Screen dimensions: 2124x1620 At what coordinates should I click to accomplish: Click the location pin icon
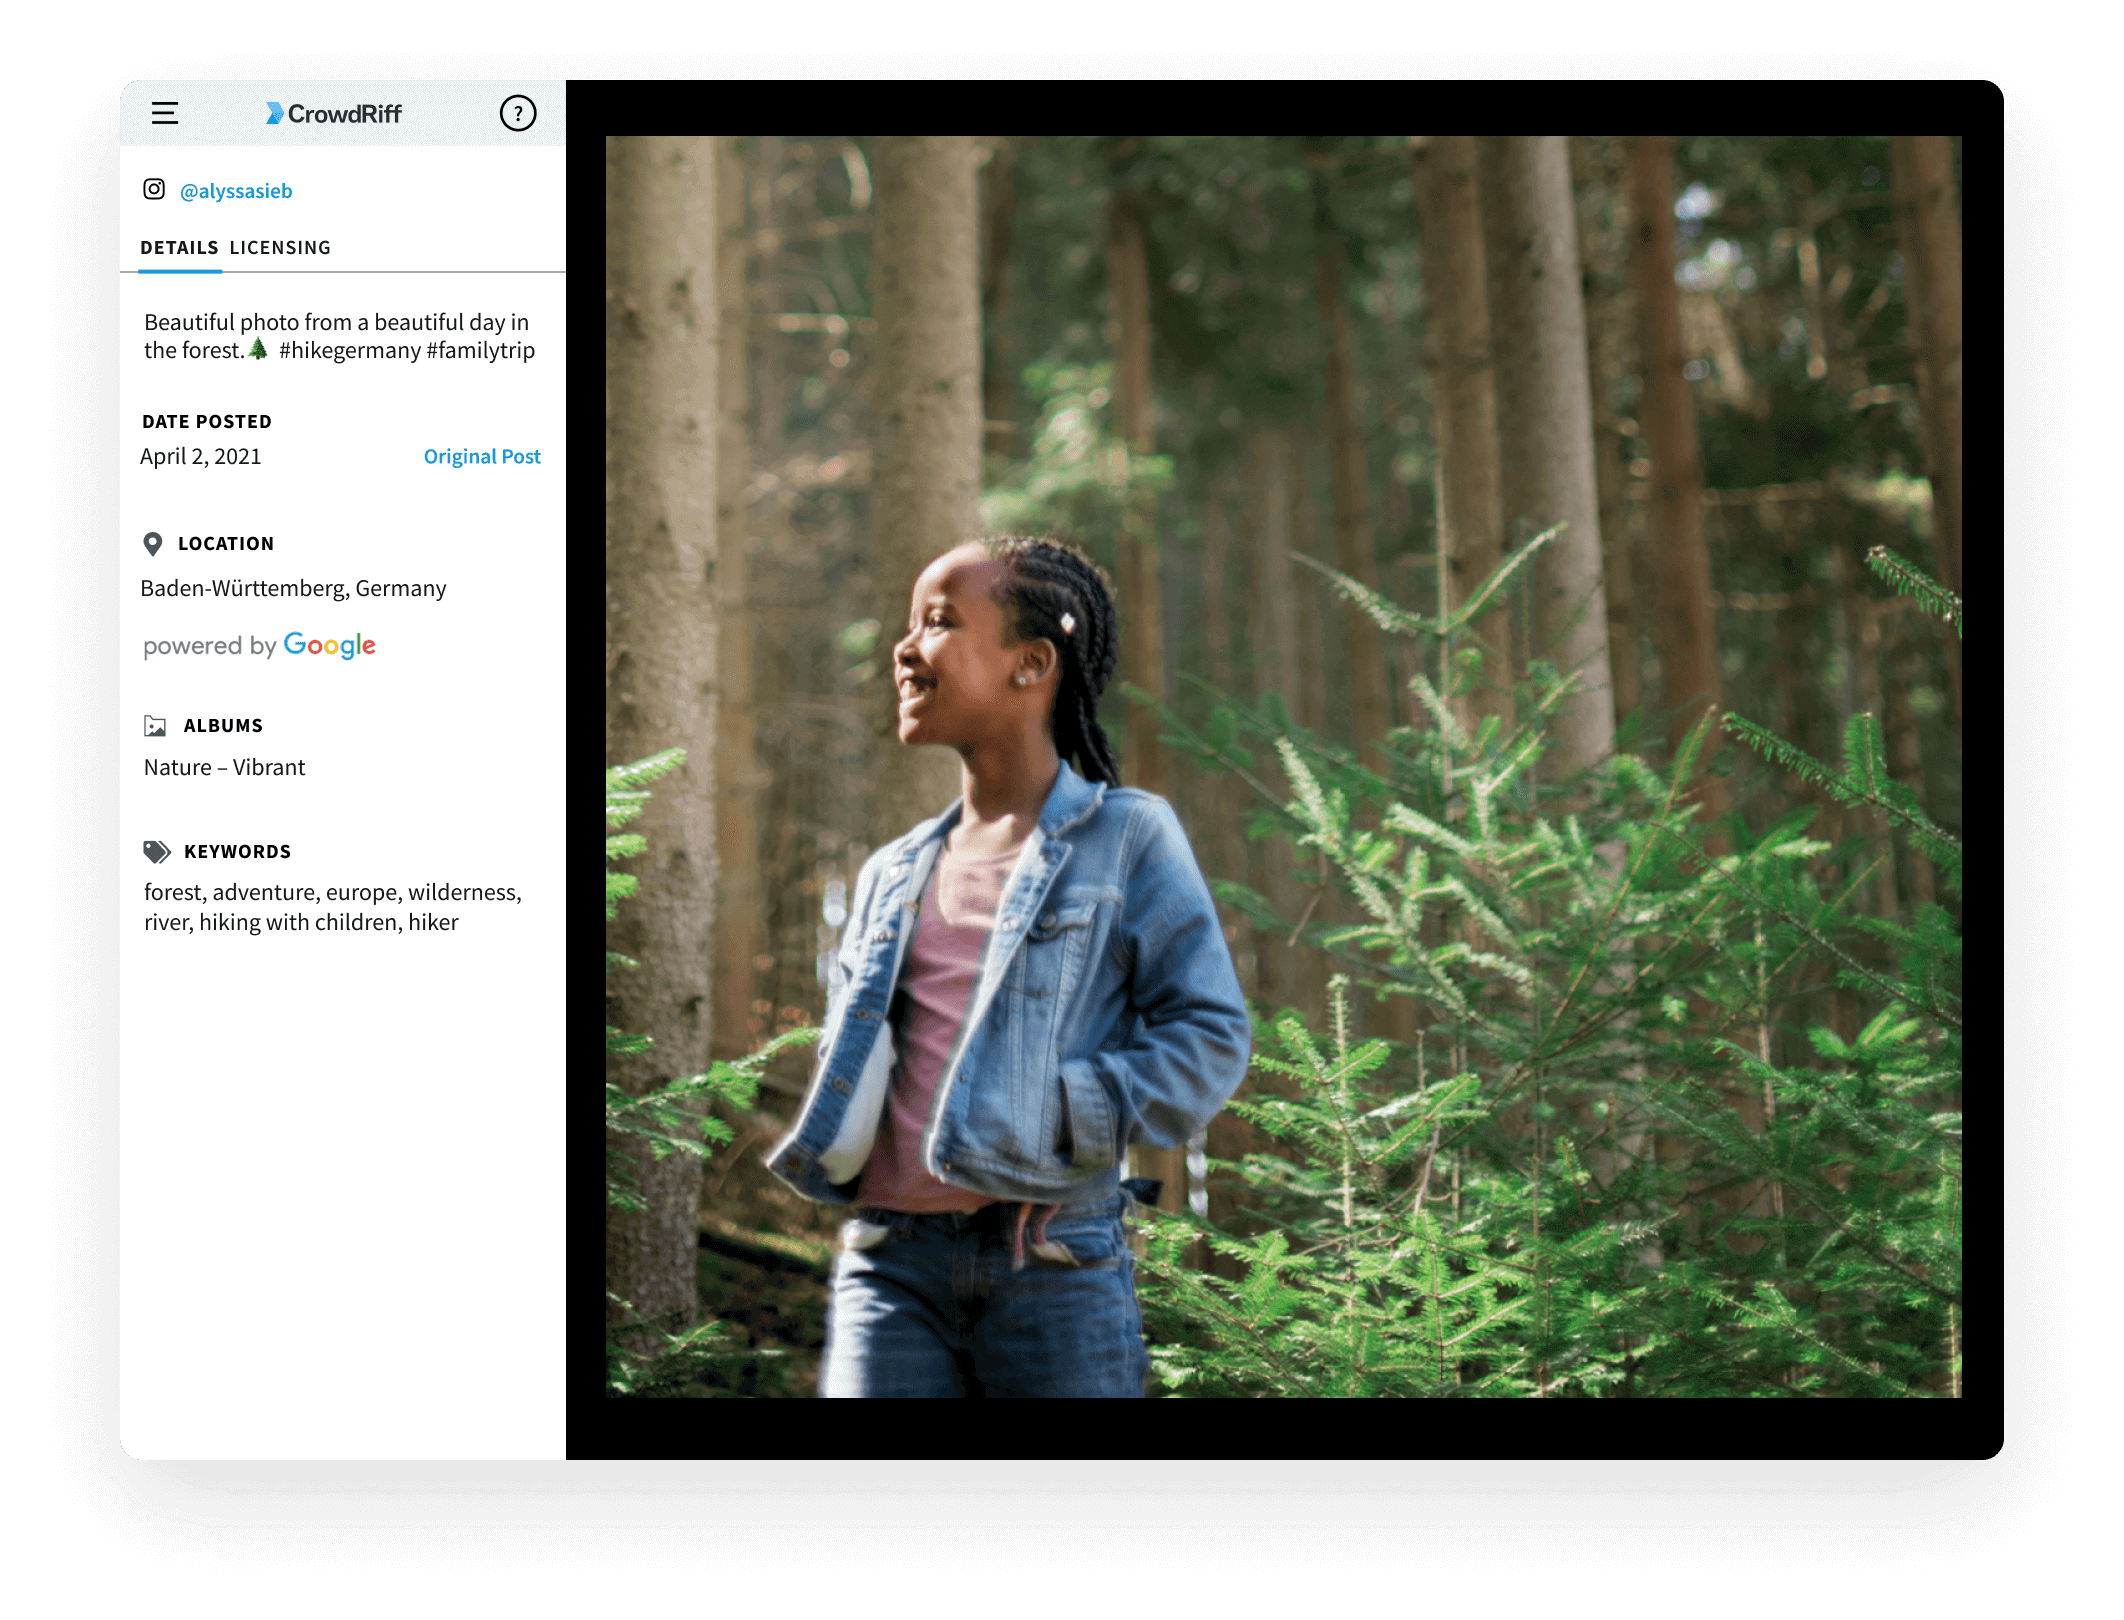click(153, 544)
